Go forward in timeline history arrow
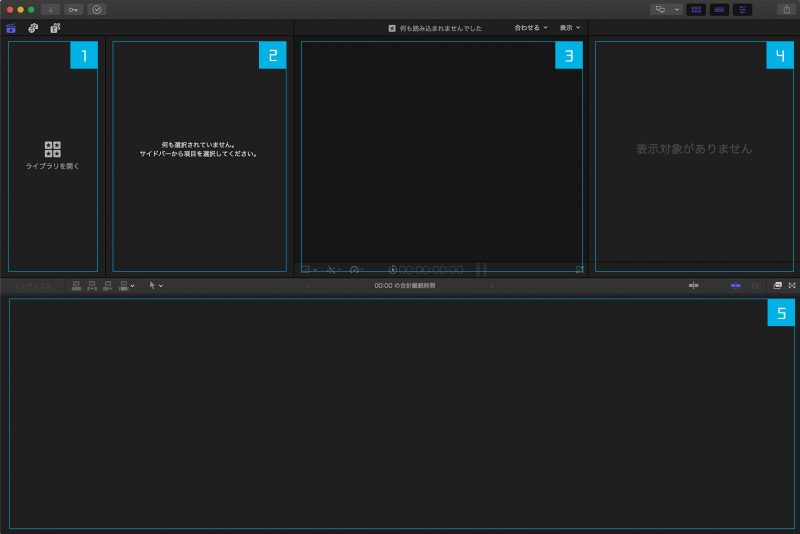This screenshot has width=800, height=534. pyautogui.click(x=492, y=286)
